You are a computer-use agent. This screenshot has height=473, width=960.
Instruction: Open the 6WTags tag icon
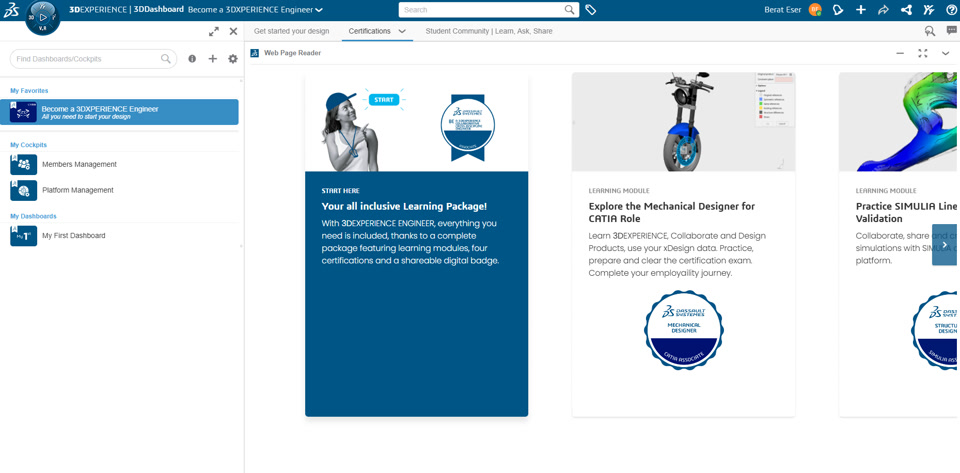590,10
